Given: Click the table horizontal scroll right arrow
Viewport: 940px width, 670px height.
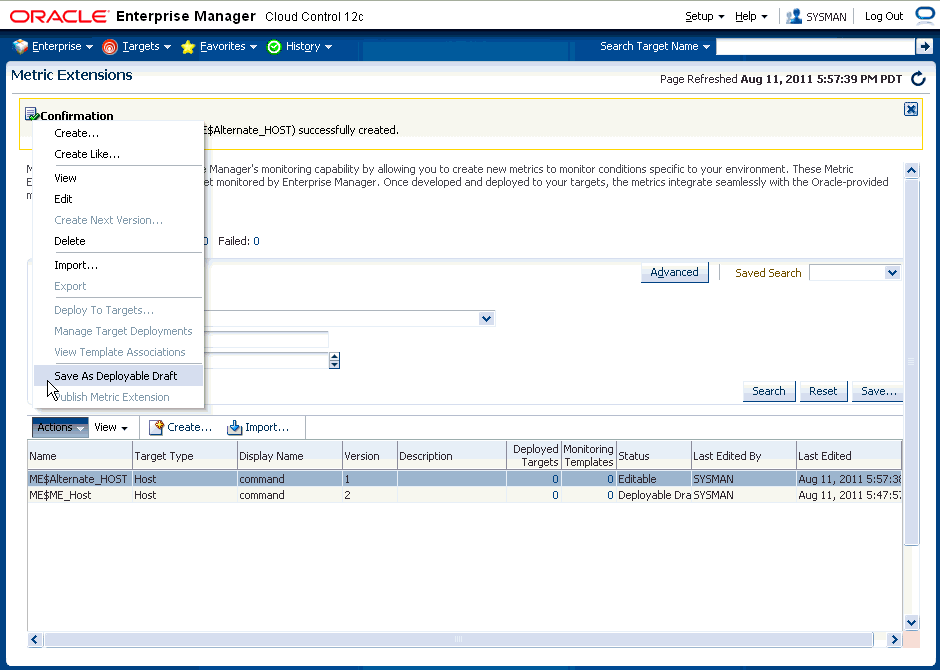Looking at the screenshot, I should 894,639.
